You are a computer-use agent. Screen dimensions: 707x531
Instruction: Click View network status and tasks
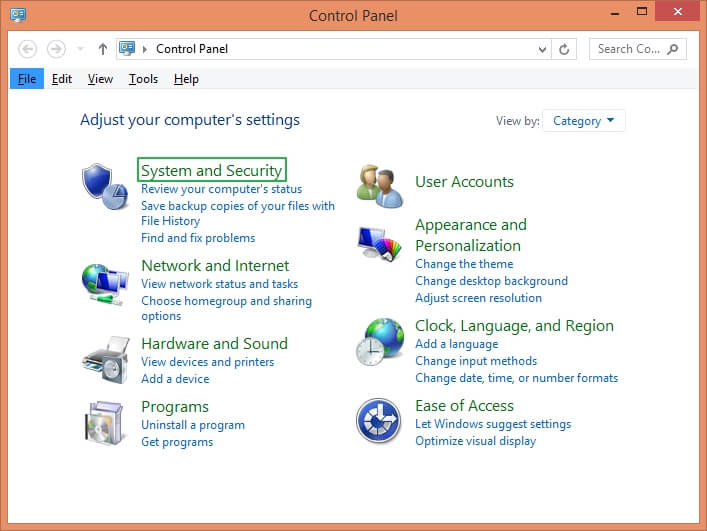[x=220, y=284]
